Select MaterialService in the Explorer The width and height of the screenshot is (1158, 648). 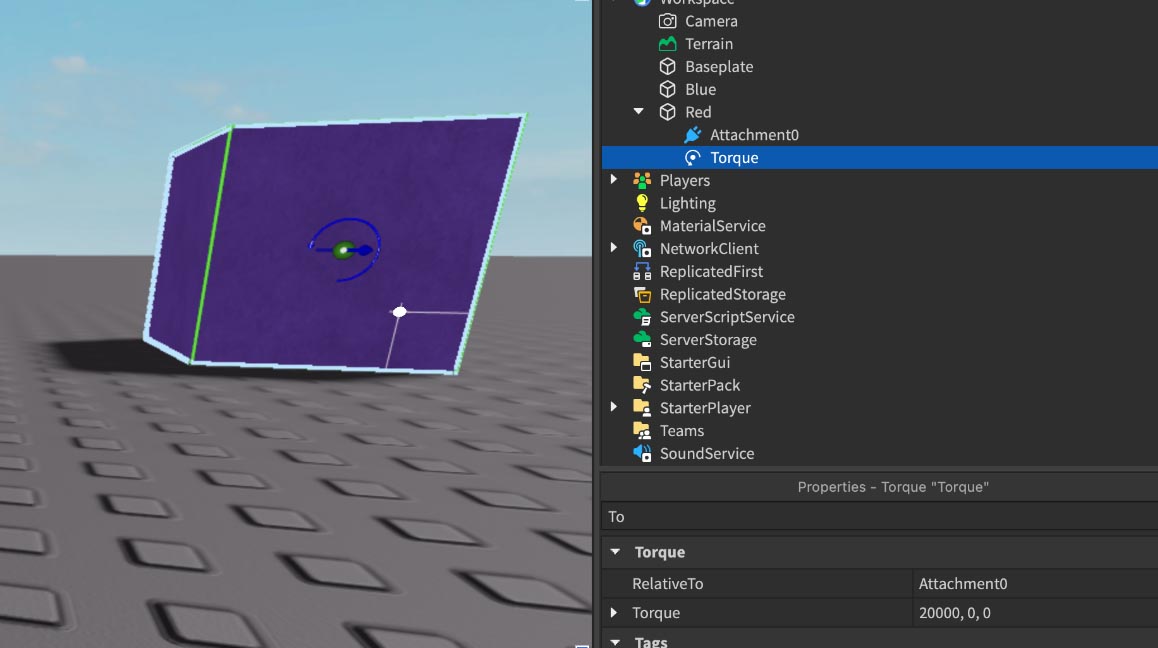click(712, 226)
